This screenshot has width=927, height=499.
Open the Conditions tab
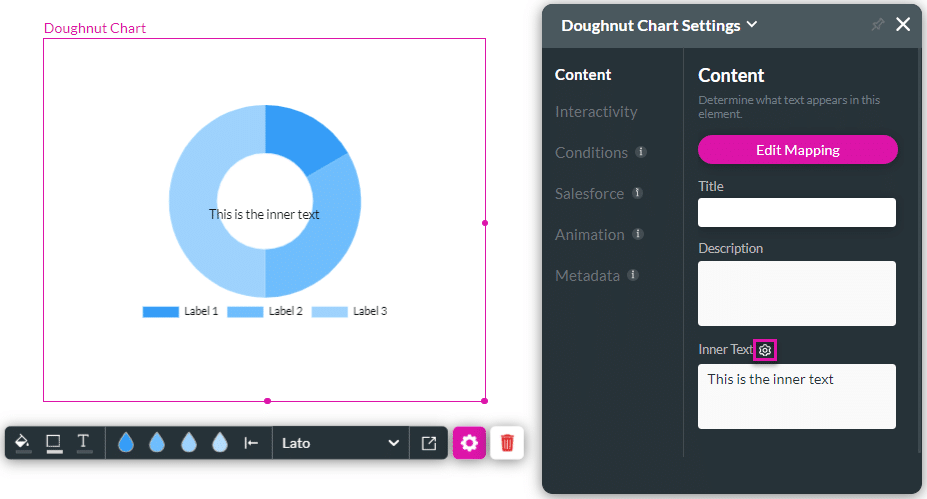coord(591,153)
